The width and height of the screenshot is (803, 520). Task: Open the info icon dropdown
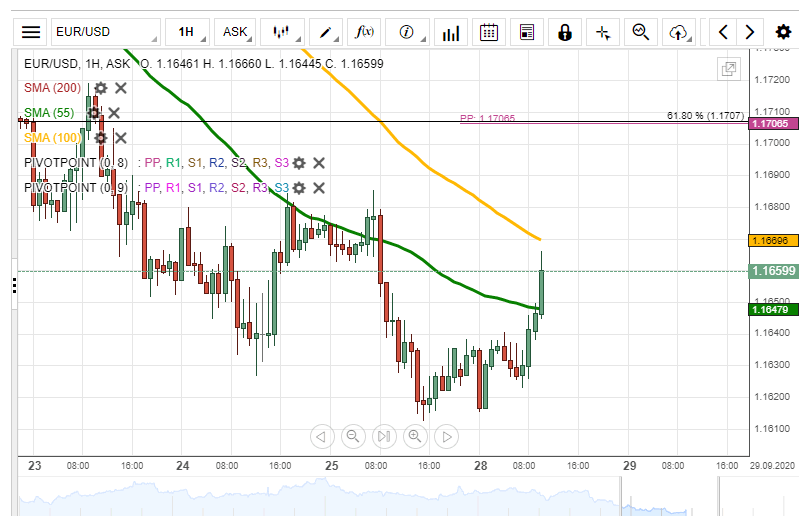click(407, 32)
